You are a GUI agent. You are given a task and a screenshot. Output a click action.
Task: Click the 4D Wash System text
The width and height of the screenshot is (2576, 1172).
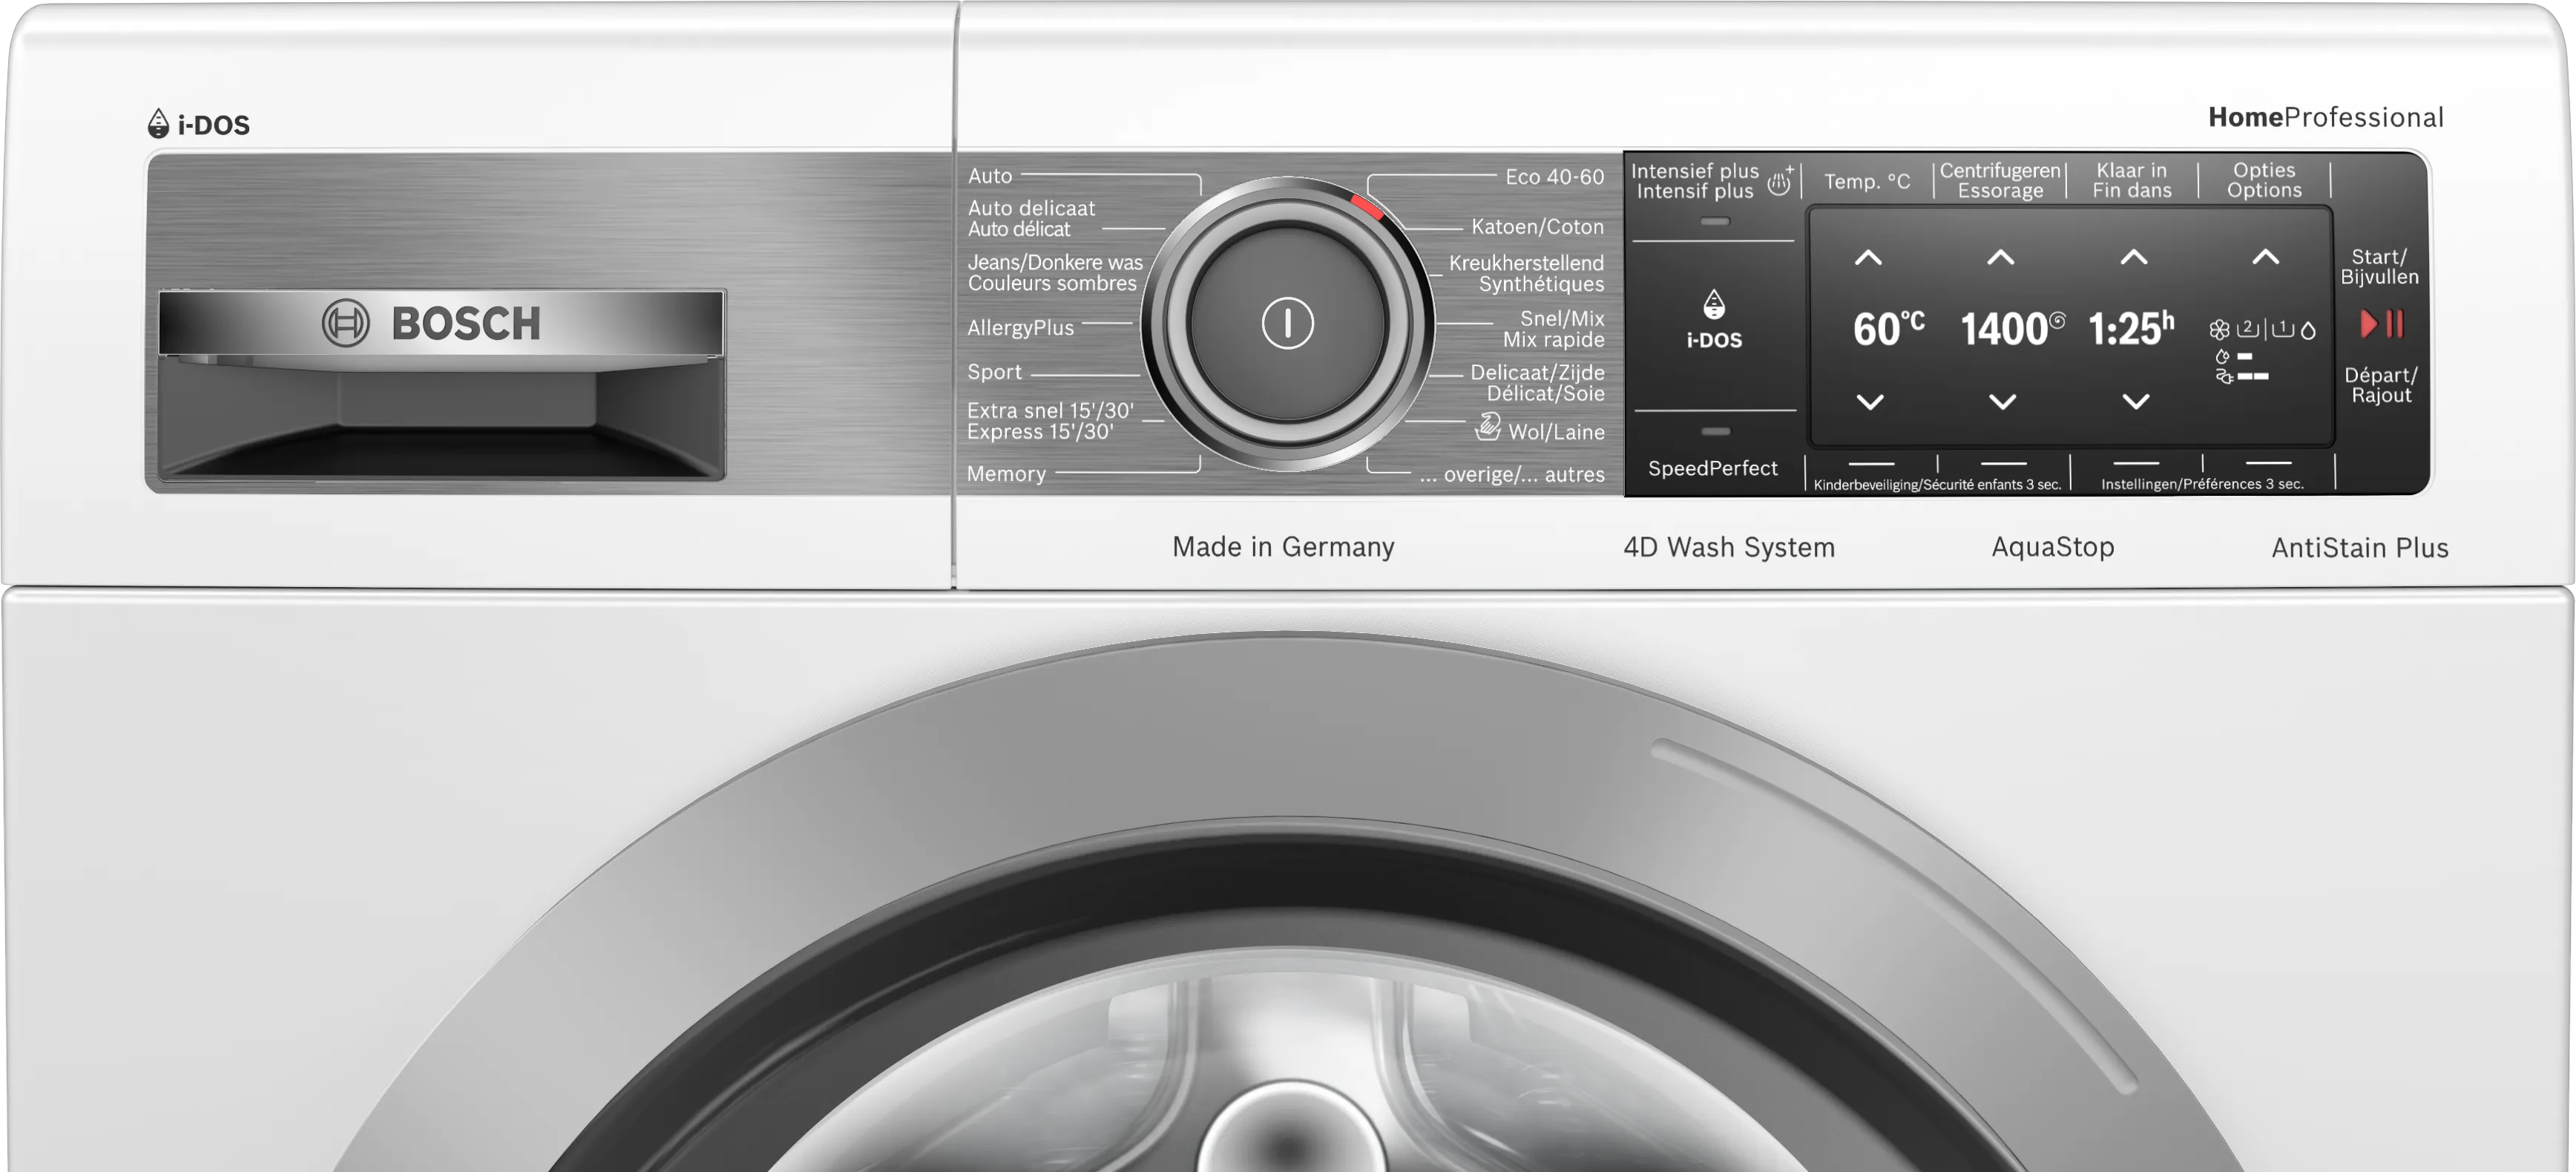[1729, 547]
